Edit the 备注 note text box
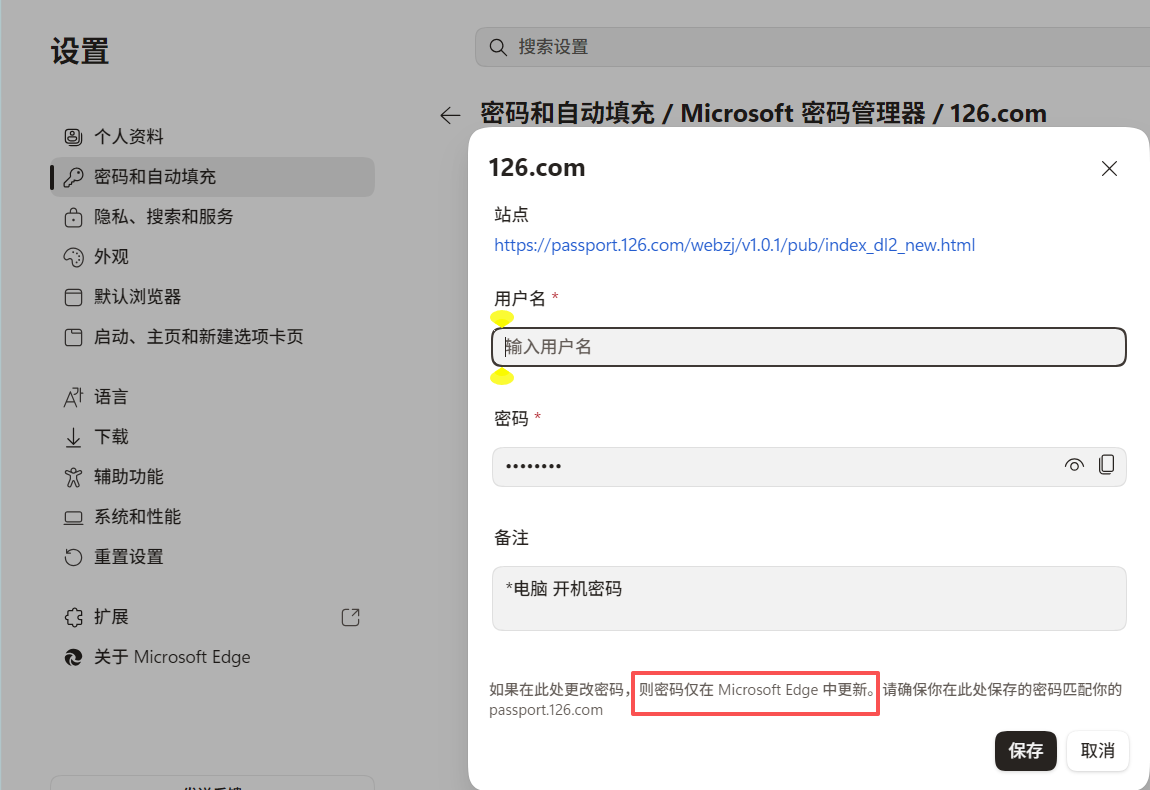This screenshot has height=790, width=1150. (809, 599)
